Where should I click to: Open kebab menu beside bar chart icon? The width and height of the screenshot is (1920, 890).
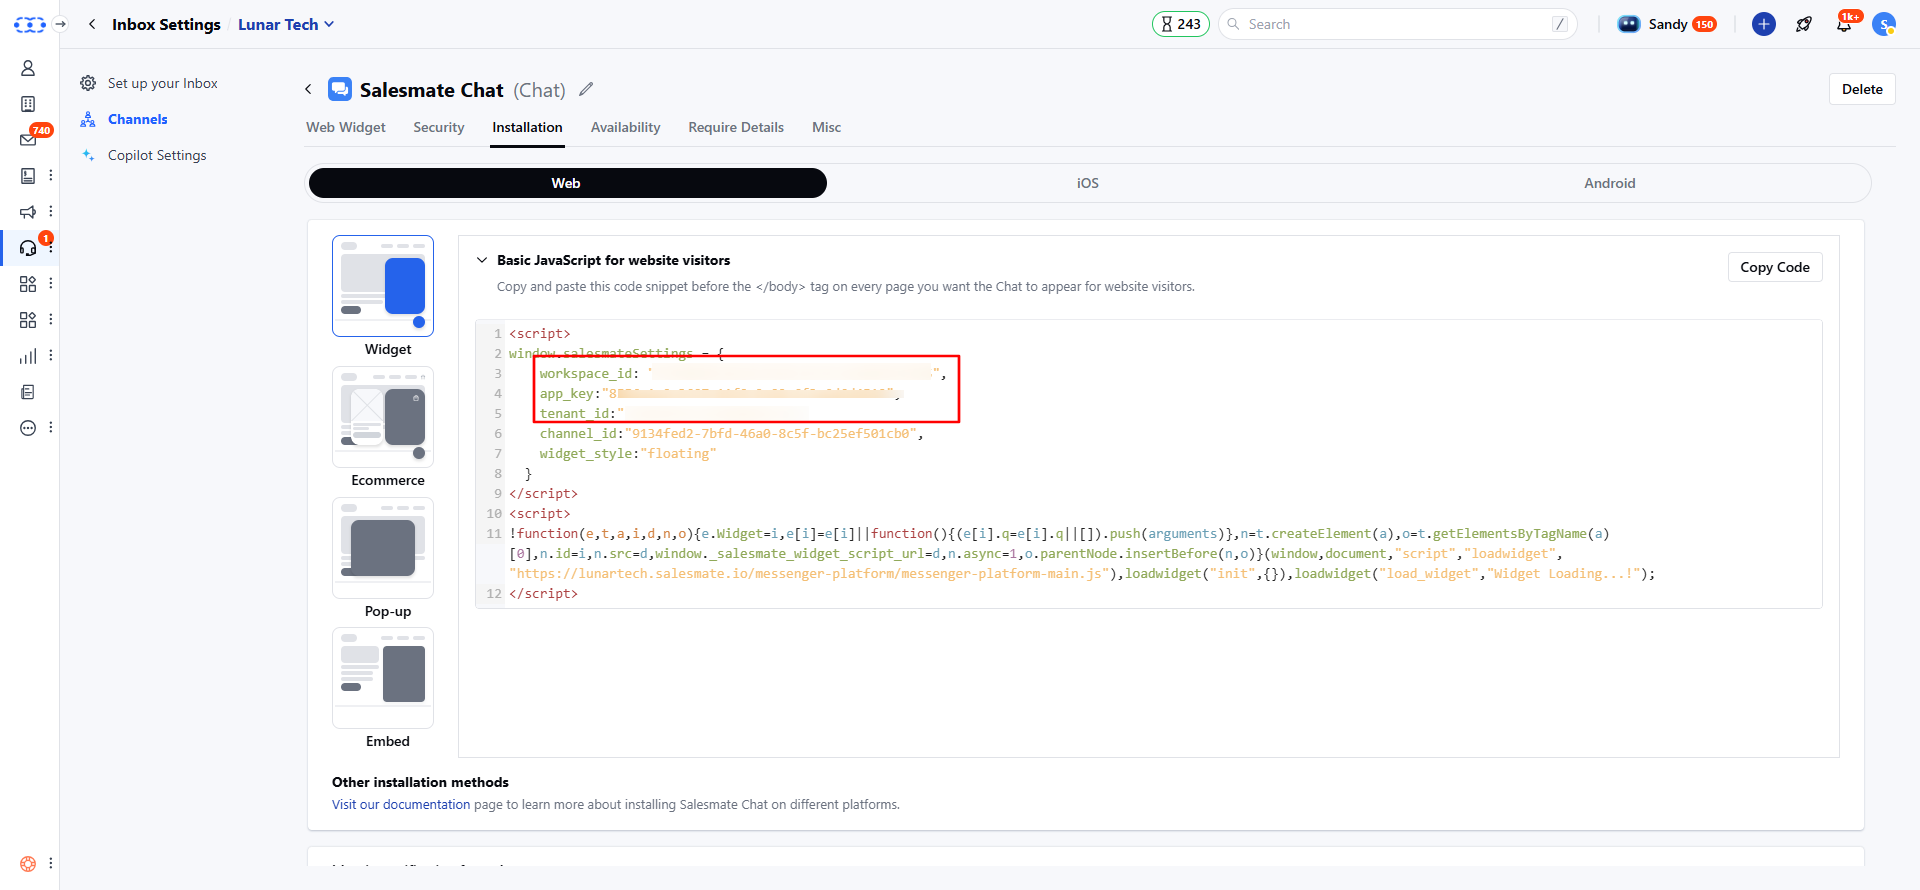(x=51, y=356)
